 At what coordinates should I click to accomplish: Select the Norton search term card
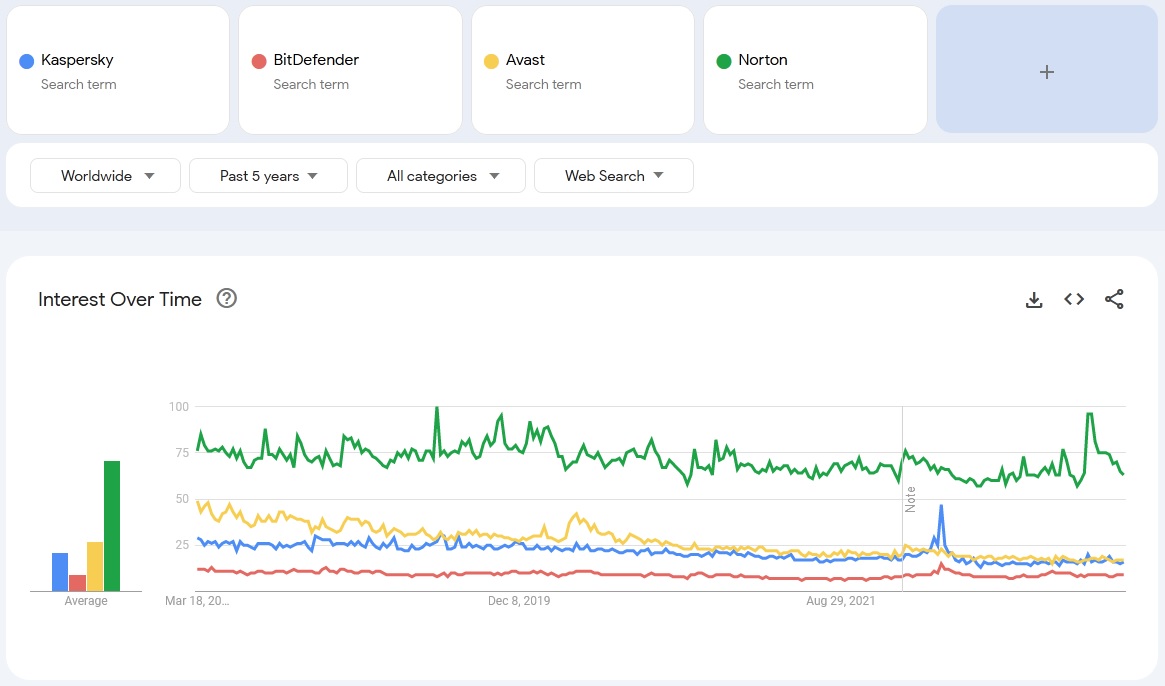tap(815, 70)
